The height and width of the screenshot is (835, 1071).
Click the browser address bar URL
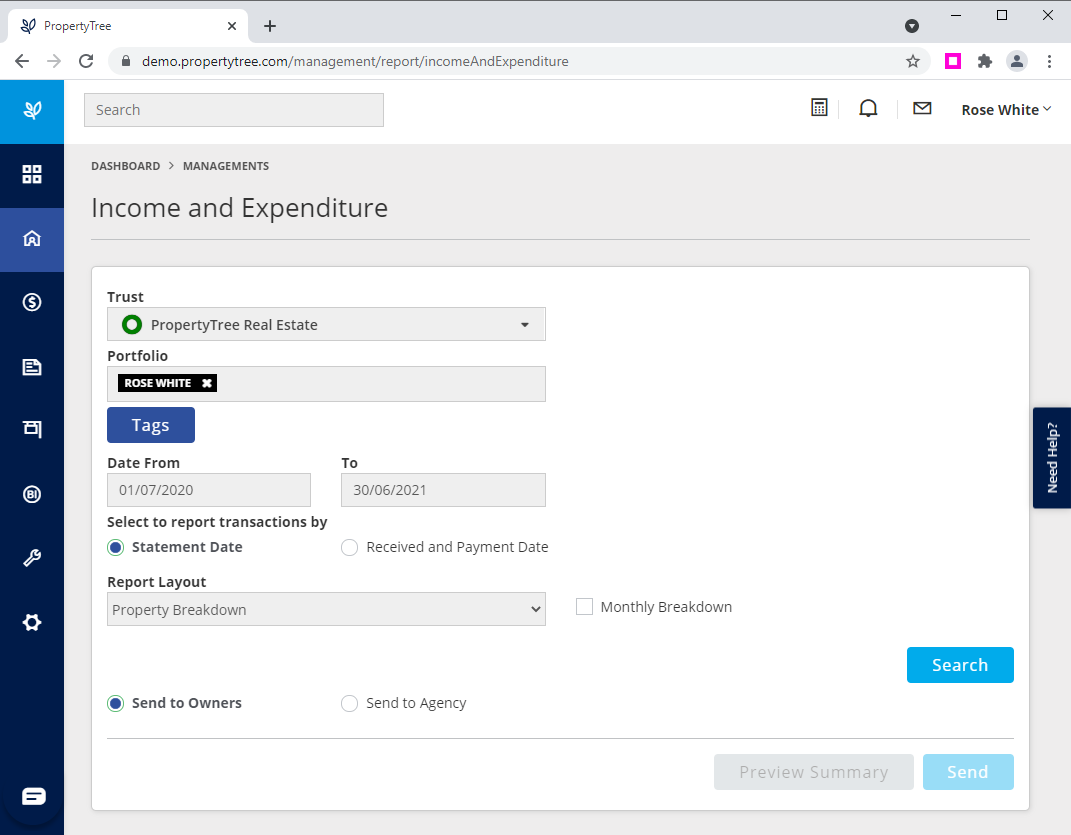[x=355, y=61]
